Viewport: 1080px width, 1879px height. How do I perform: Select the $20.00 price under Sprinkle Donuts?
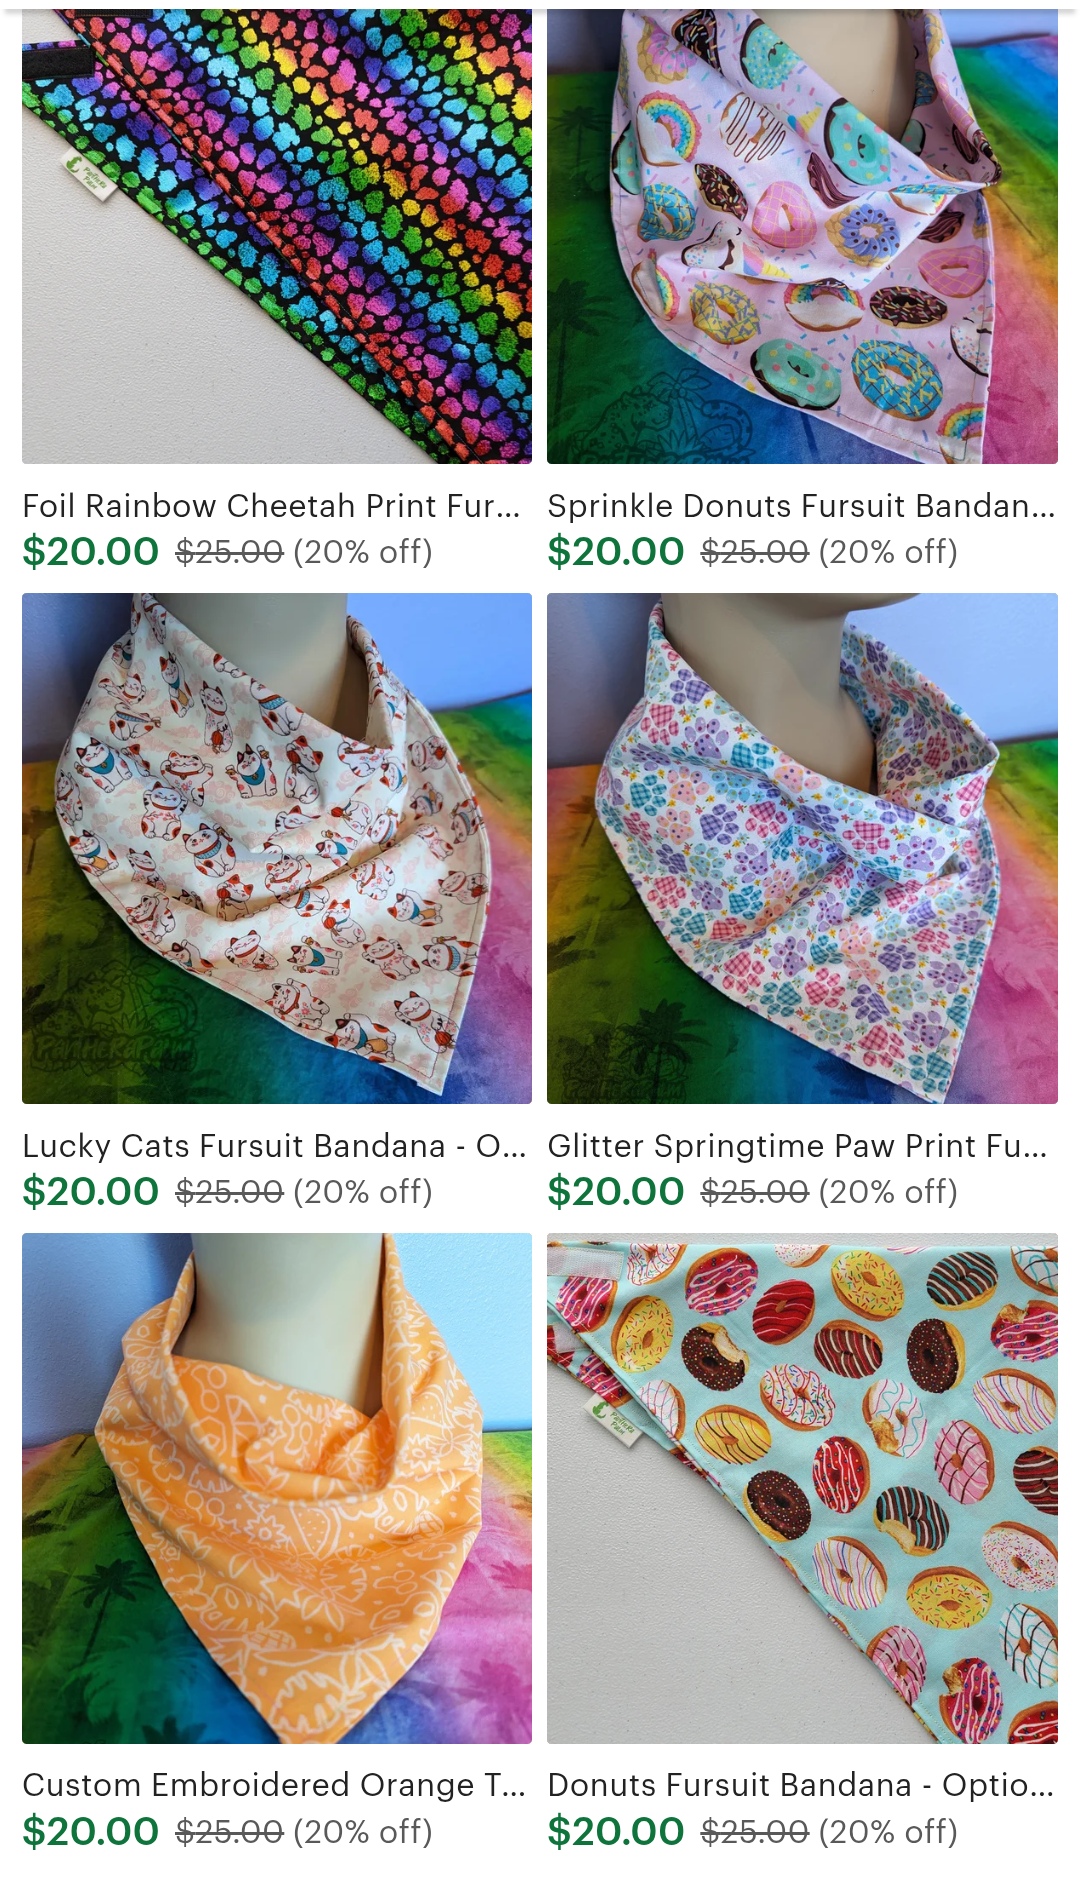[616, 551]
